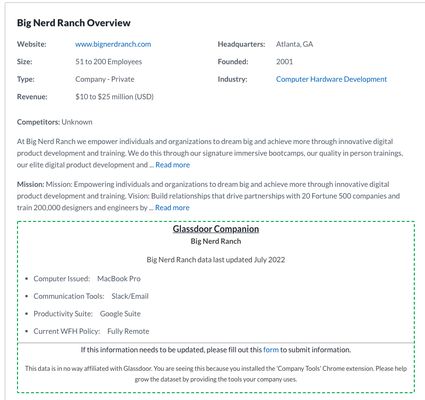Select the Current WFH Policy: label
The height and width of the screenshot is (400, 425).
[x=67, y=331]
